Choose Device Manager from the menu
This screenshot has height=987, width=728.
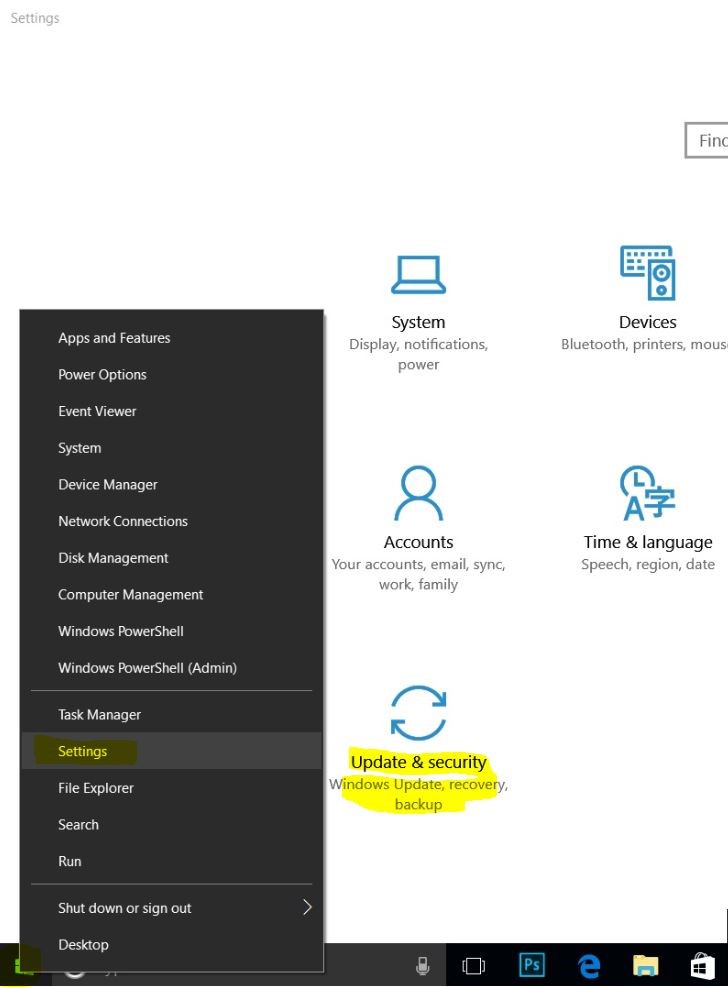tap(108, 485)
